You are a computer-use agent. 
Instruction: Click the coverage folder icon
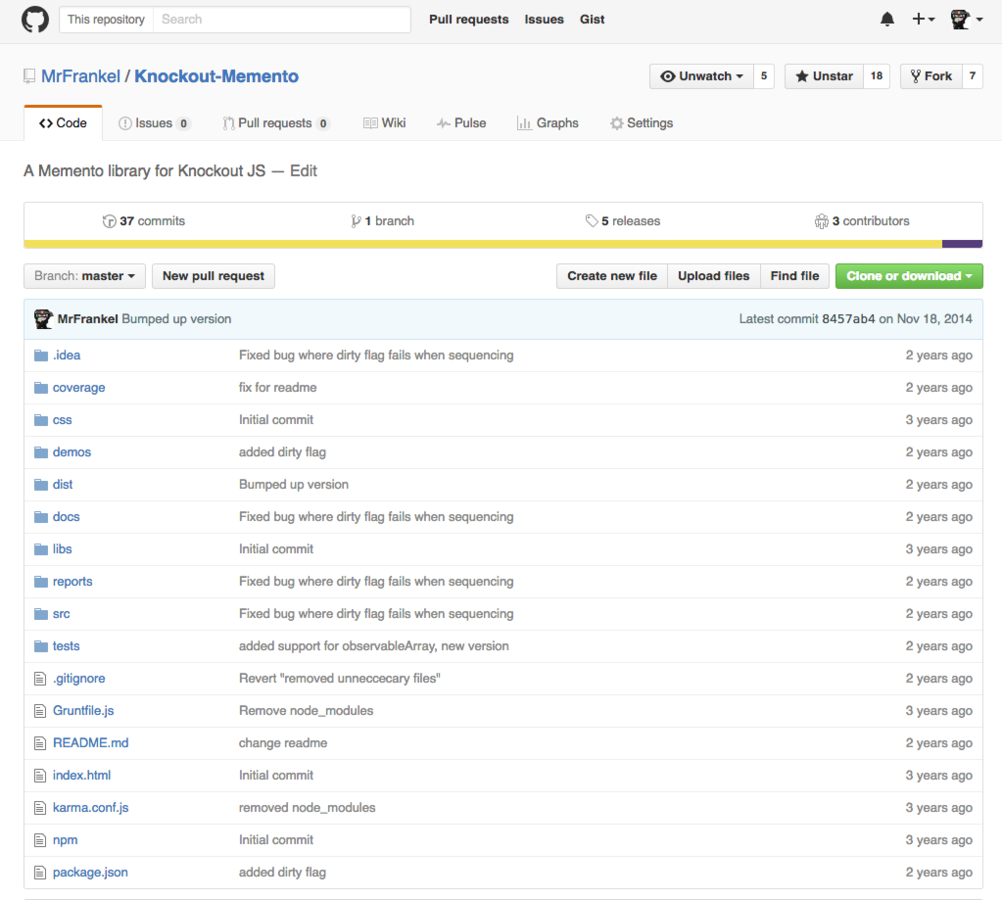[41, 387]
